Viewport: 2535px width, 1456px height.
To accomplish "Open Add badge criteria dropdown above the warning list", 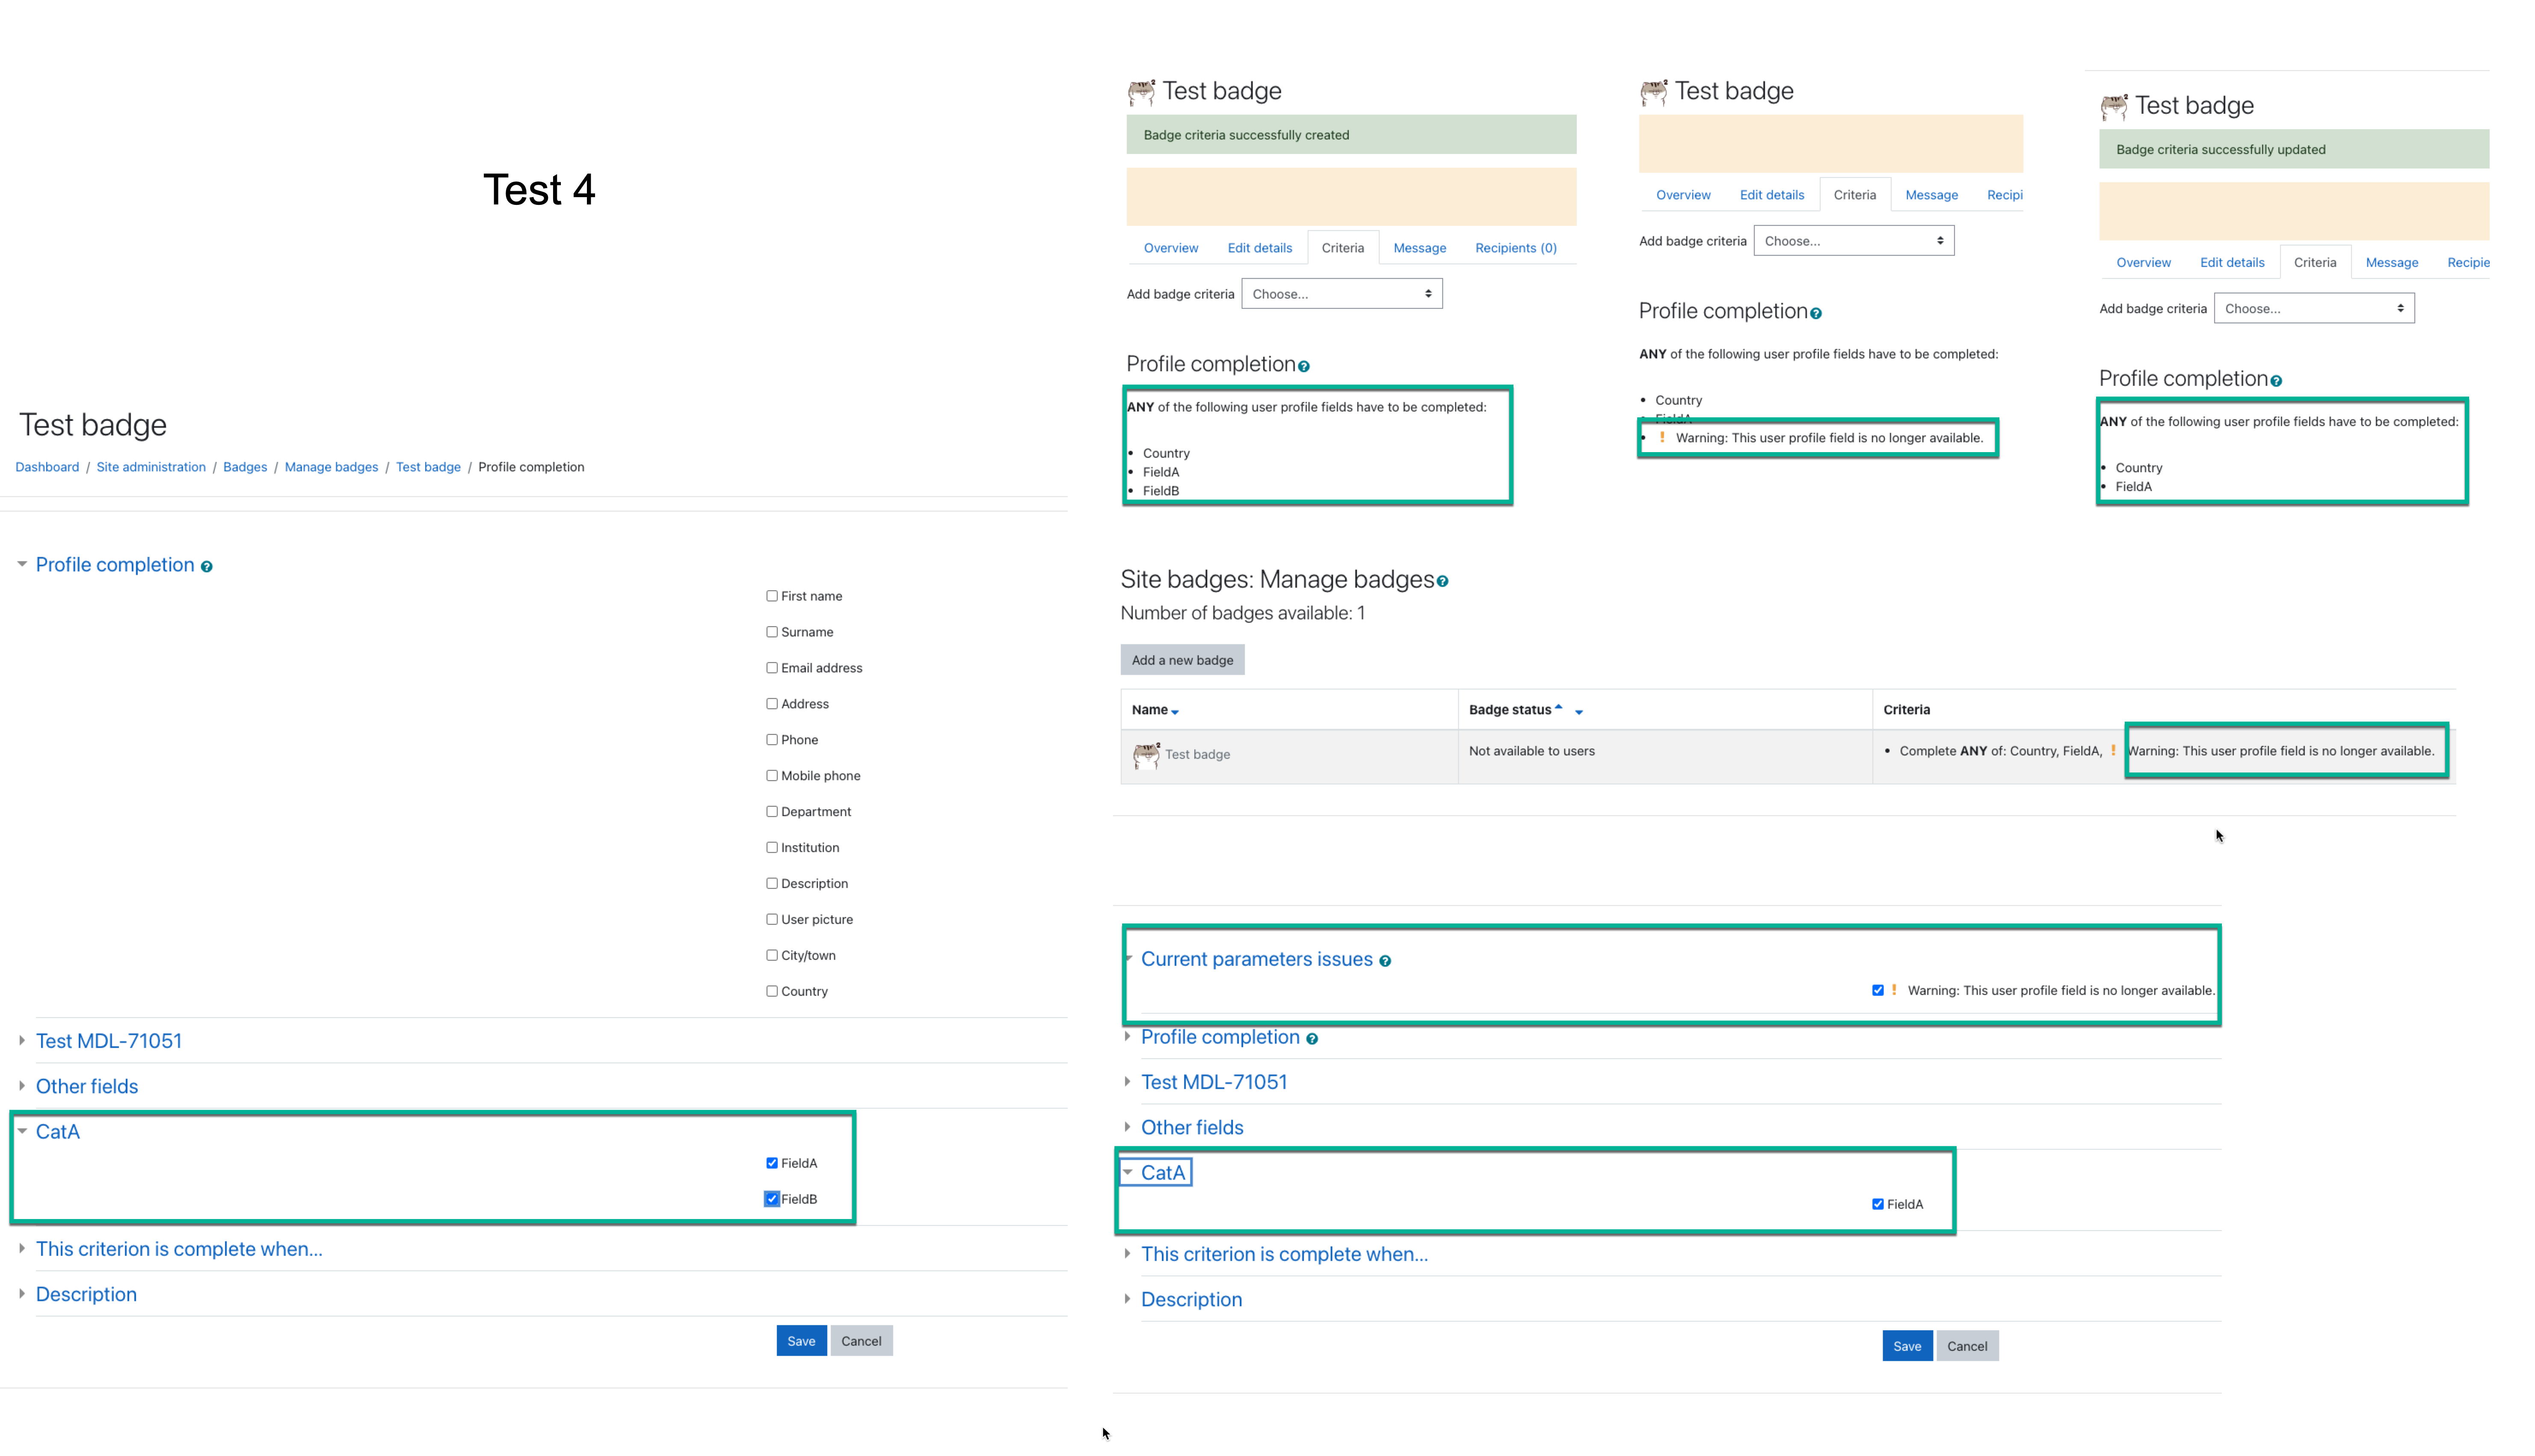I will (1854, 241).
